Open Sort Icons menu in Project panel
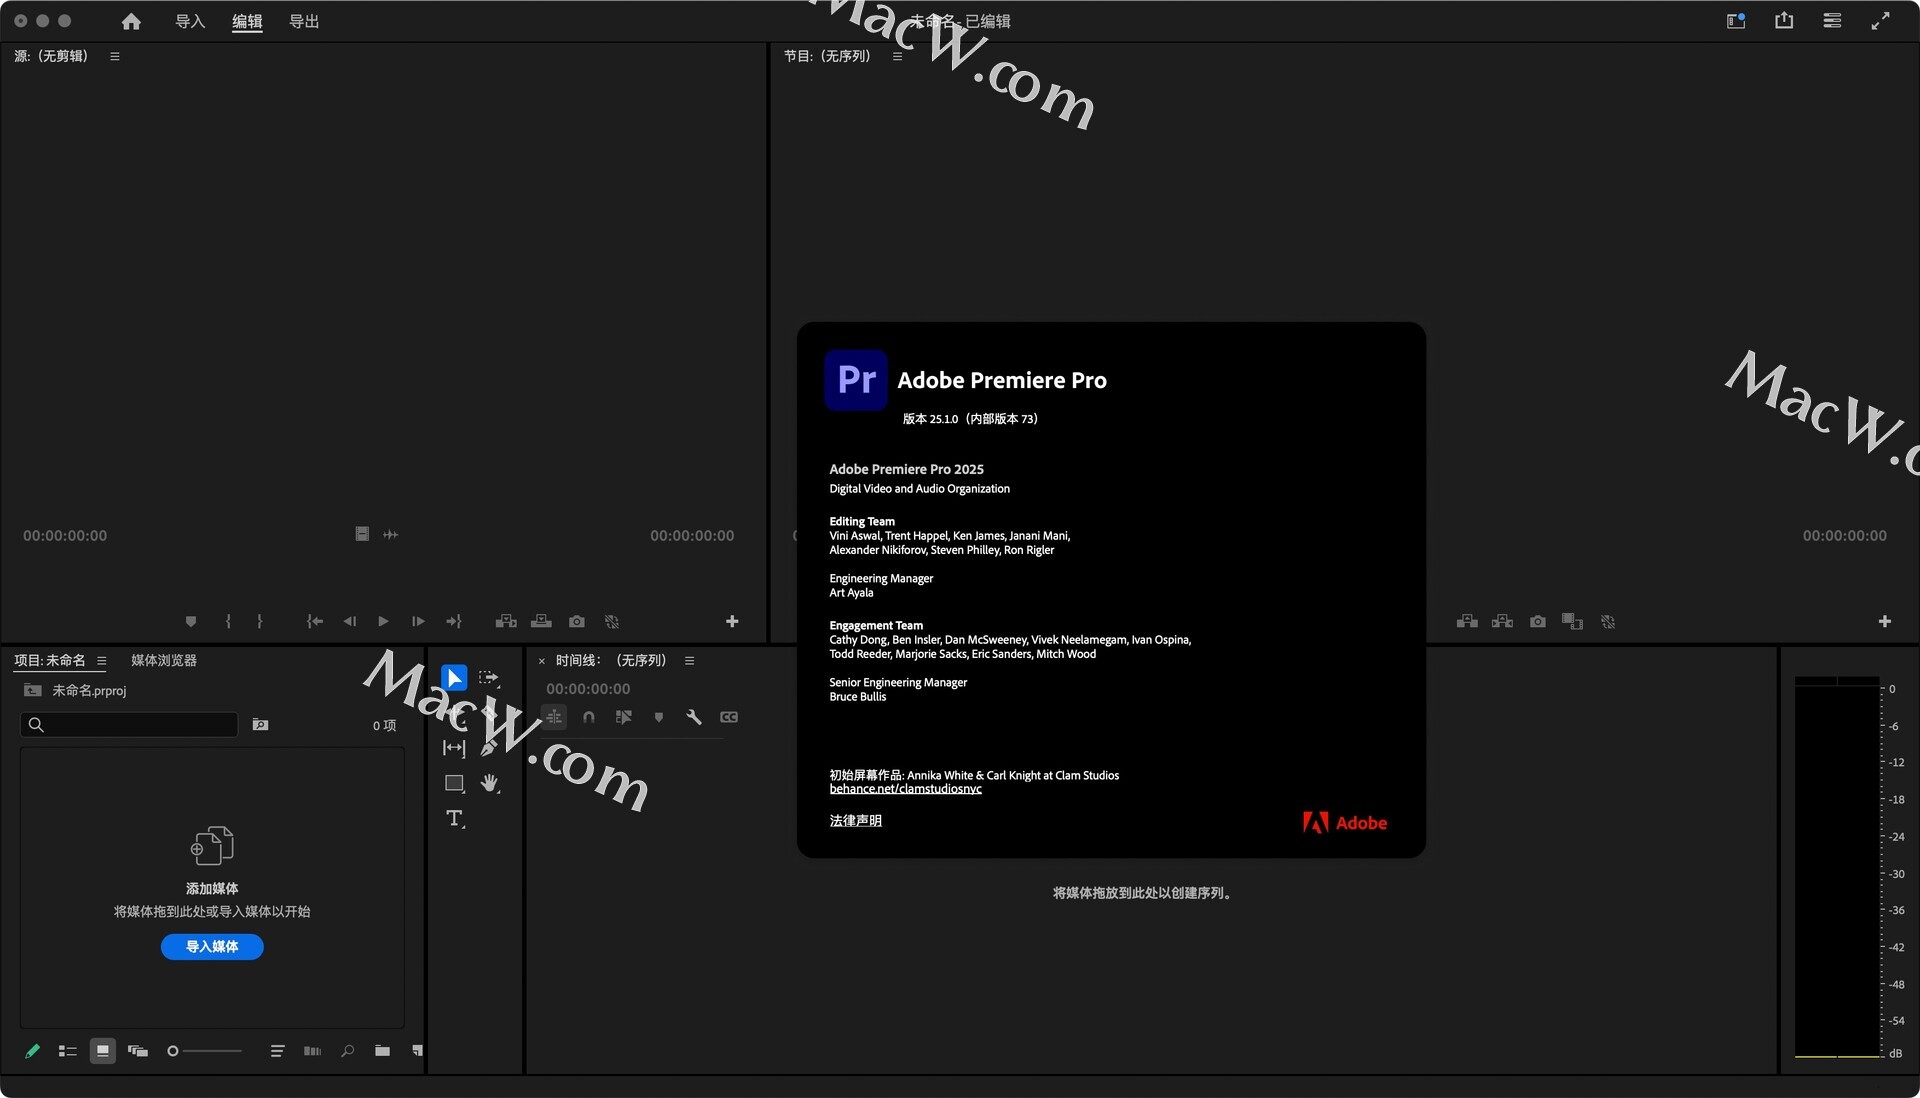Screen dimensions: 1920x1098 coord(277,1050)
